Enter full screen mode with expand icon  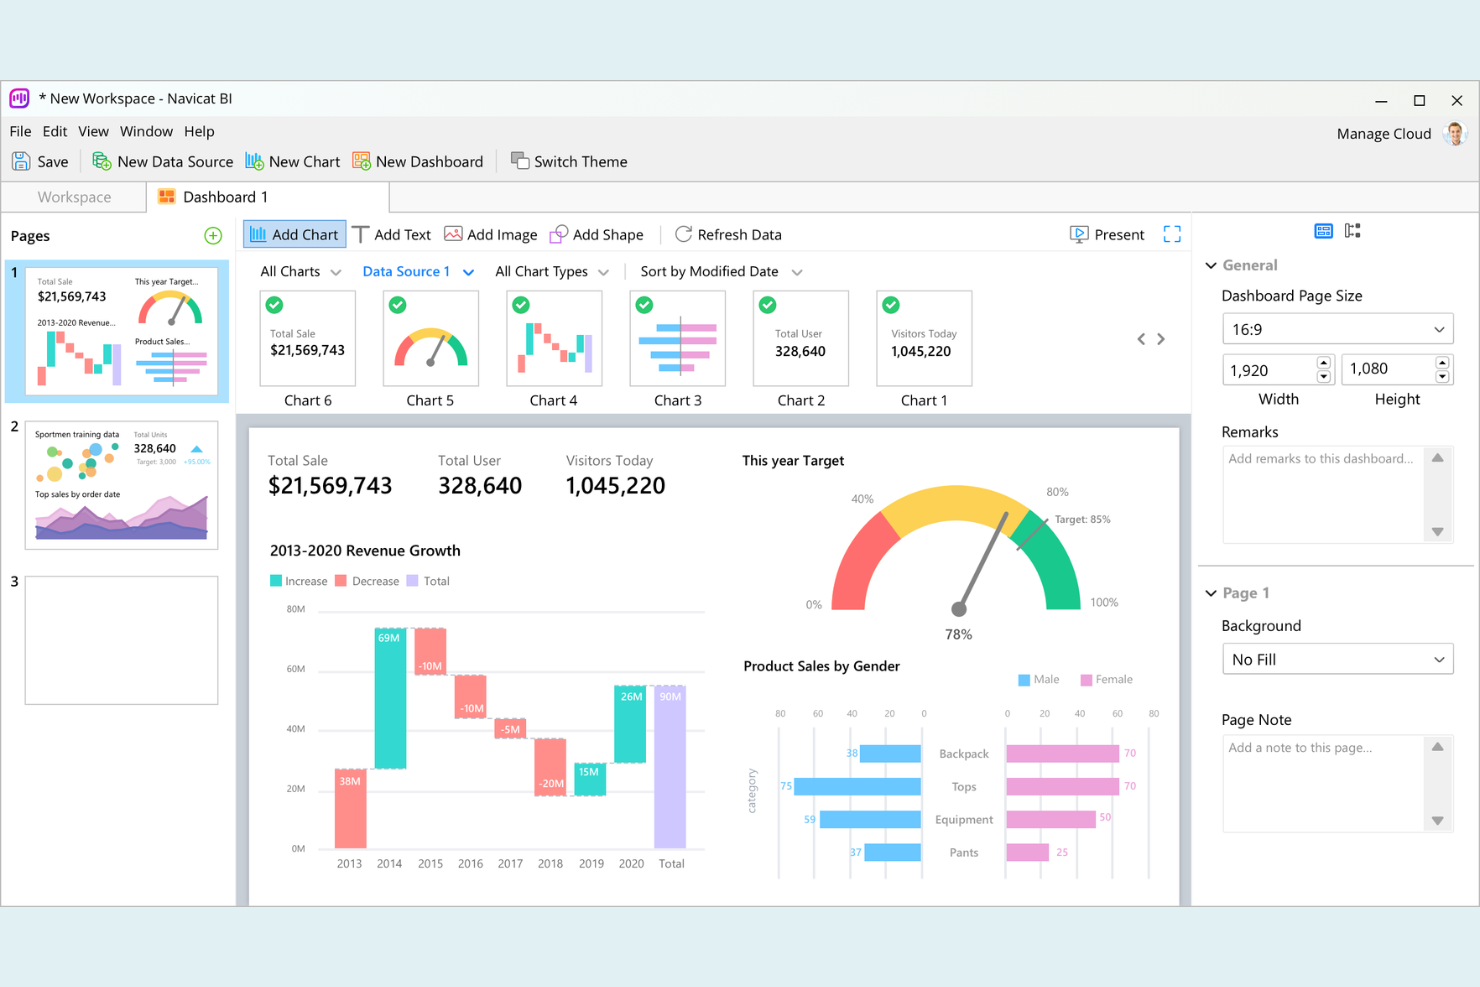1172,234
